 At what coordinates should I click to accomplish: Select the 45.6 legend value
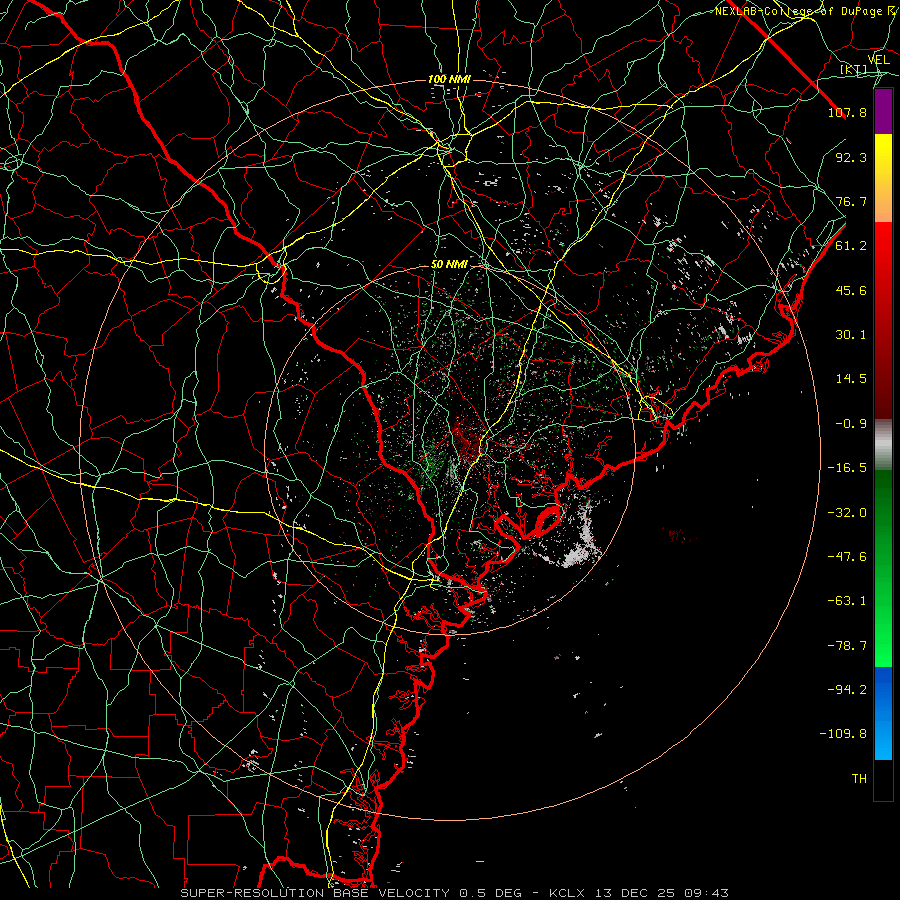point(851,290)
